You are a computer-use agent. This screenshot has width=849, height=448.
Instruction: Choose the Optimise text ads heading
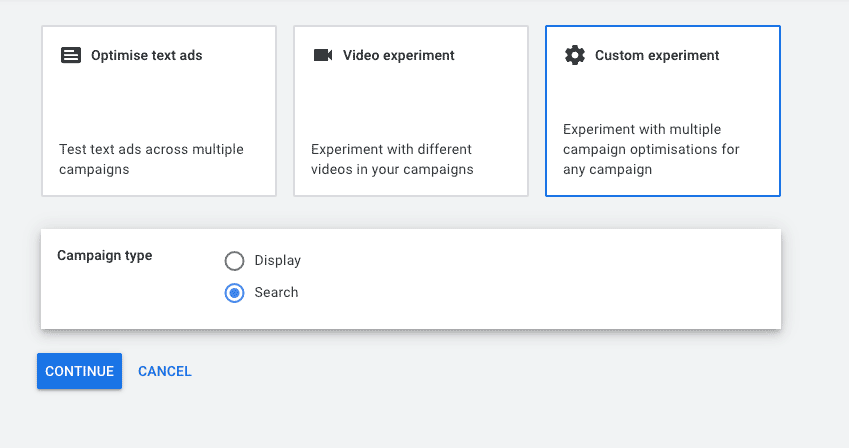(x=147, y=55)
